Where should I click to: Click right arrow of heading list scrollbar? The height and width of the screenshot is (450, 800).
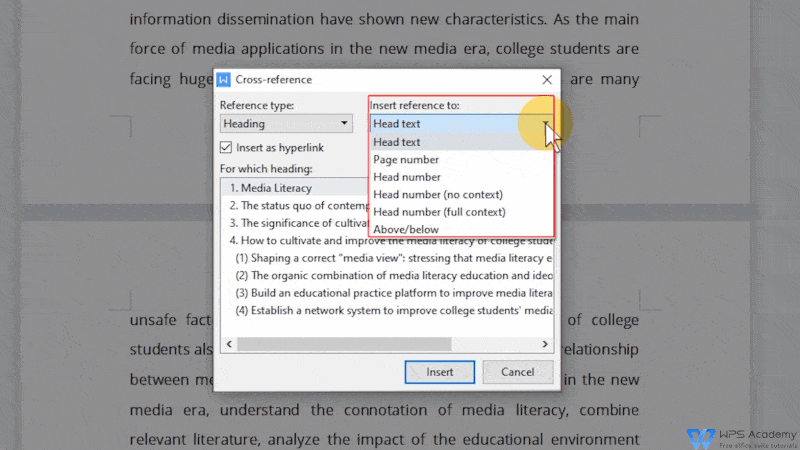pyautogui.click(x=547, y=344)
